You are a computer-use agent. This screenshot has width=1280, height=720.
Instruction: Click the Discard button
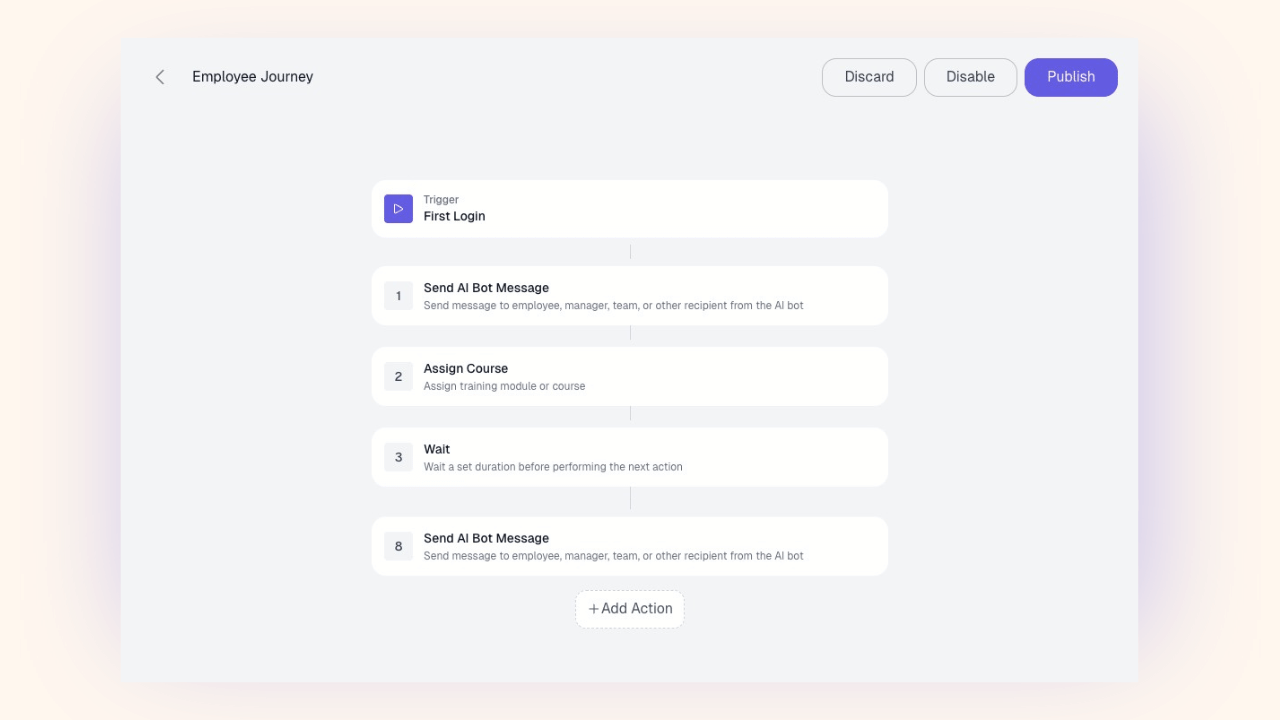[868, 76]
